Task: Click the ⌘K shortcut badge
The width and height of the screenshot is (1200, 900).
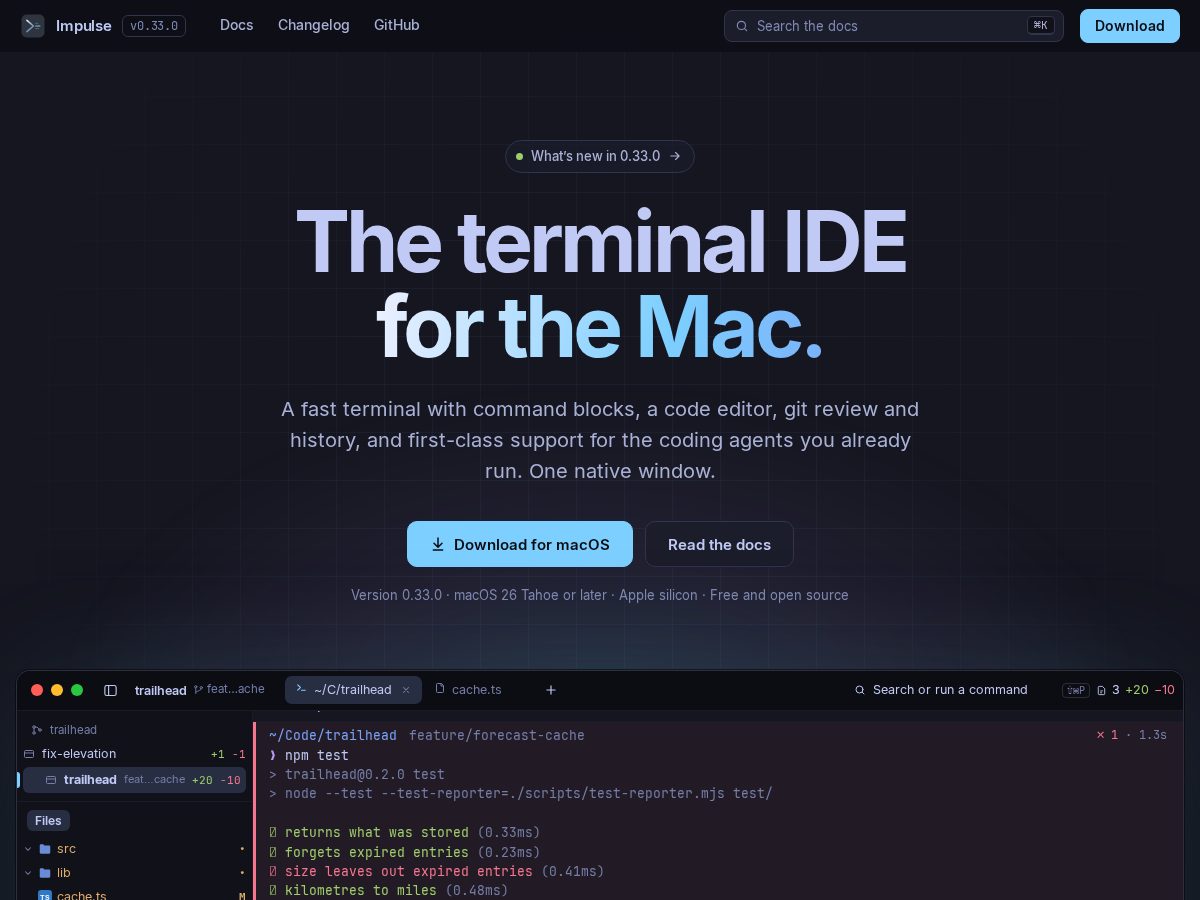Action: (1040, 26)
